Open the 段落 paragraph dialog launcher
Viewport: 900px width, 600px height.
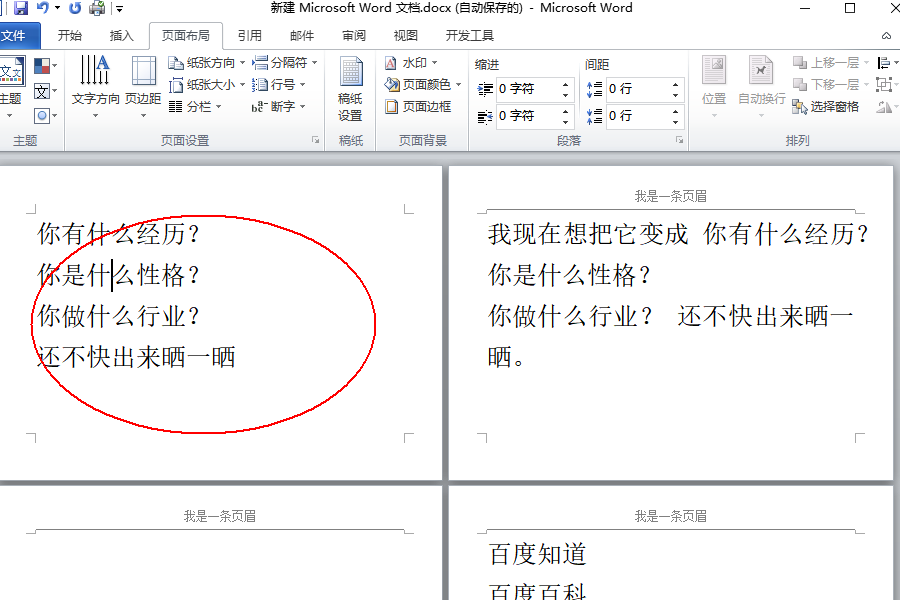coord(680,140)
